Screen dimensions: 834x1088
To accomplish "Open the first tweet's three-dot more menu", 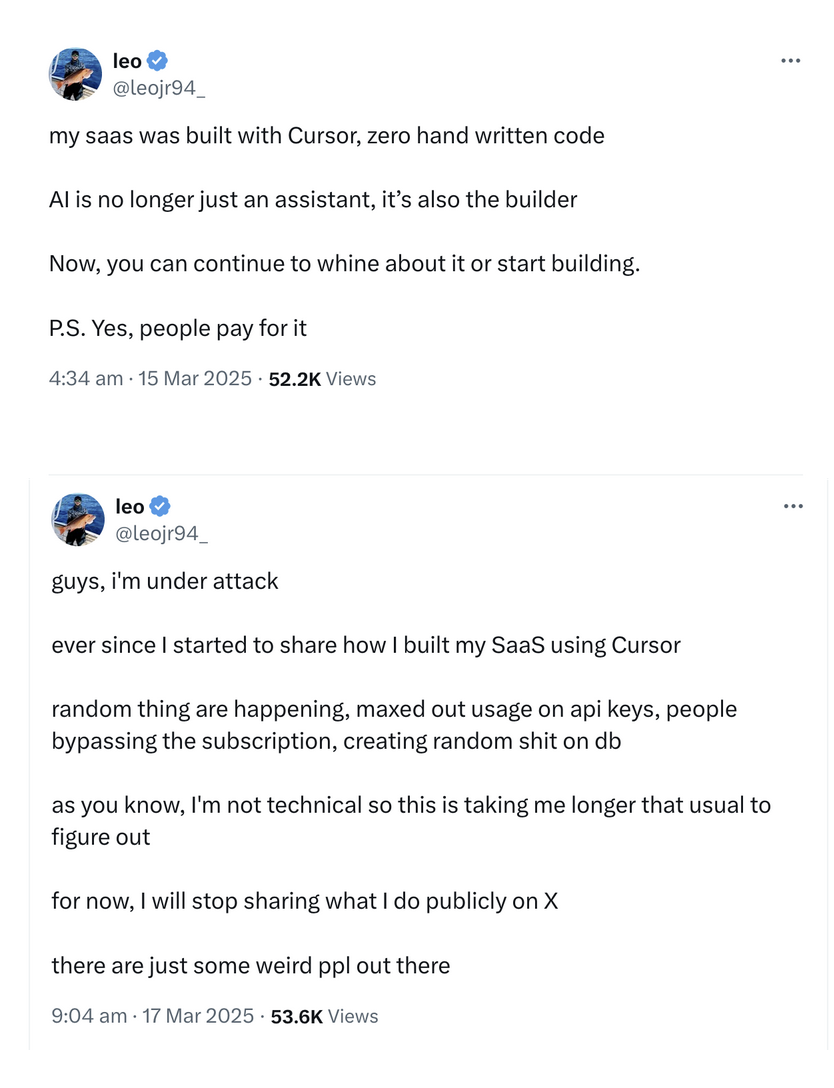I will pos(790,61).
